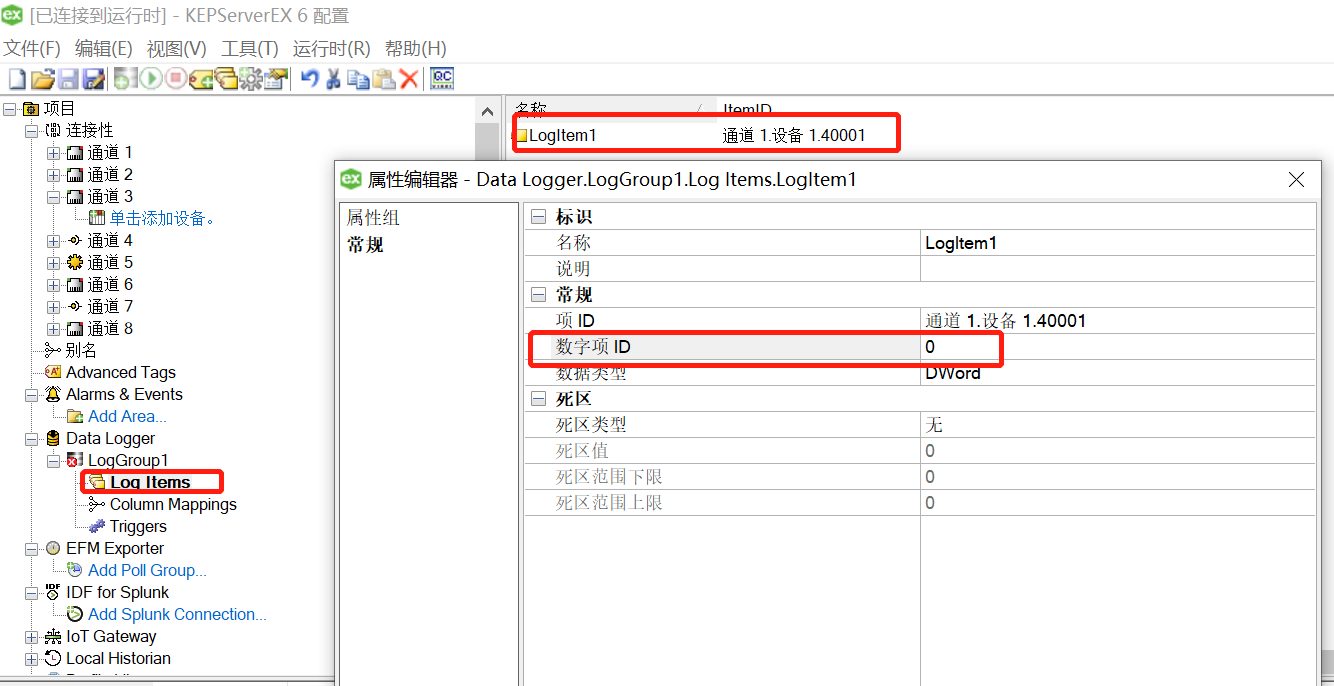Click the Properties toolbar icon
1334x686 pixels.
[x=276, y=79]
